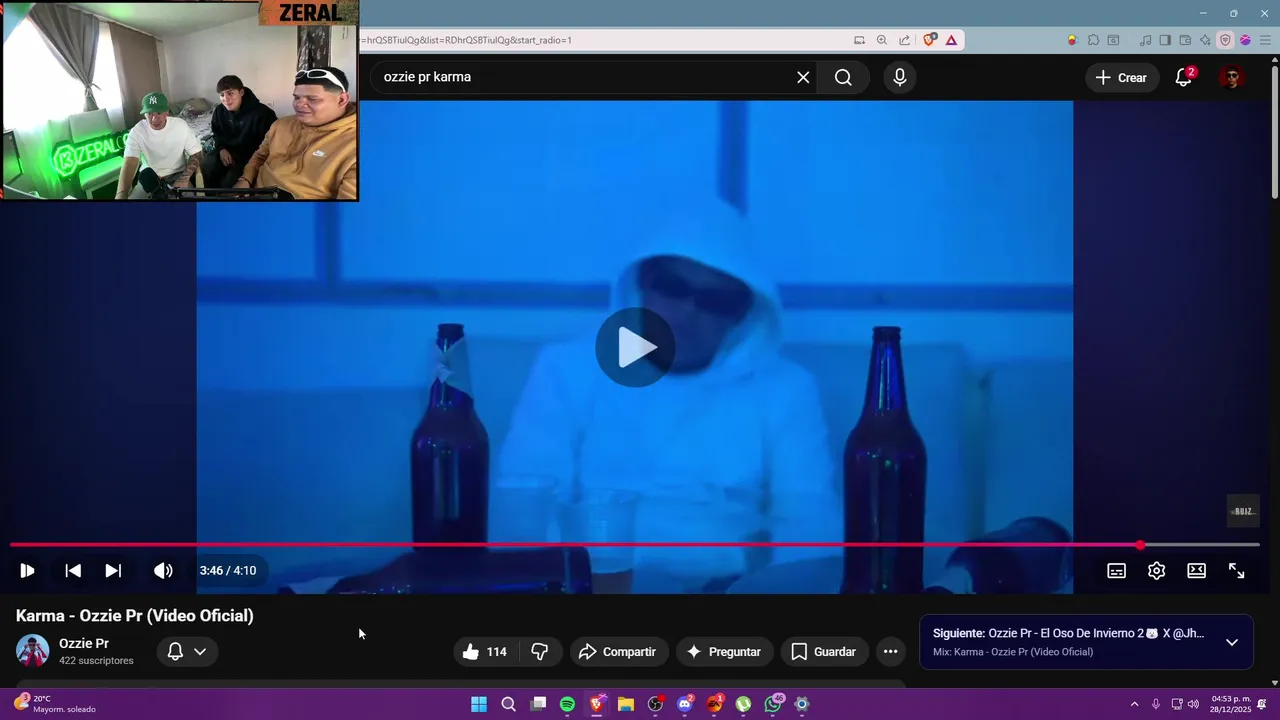Viewport: 1280px width, 720px height.
Task: Show hidden system tray icons chevron
Action: click(1134, 704)
